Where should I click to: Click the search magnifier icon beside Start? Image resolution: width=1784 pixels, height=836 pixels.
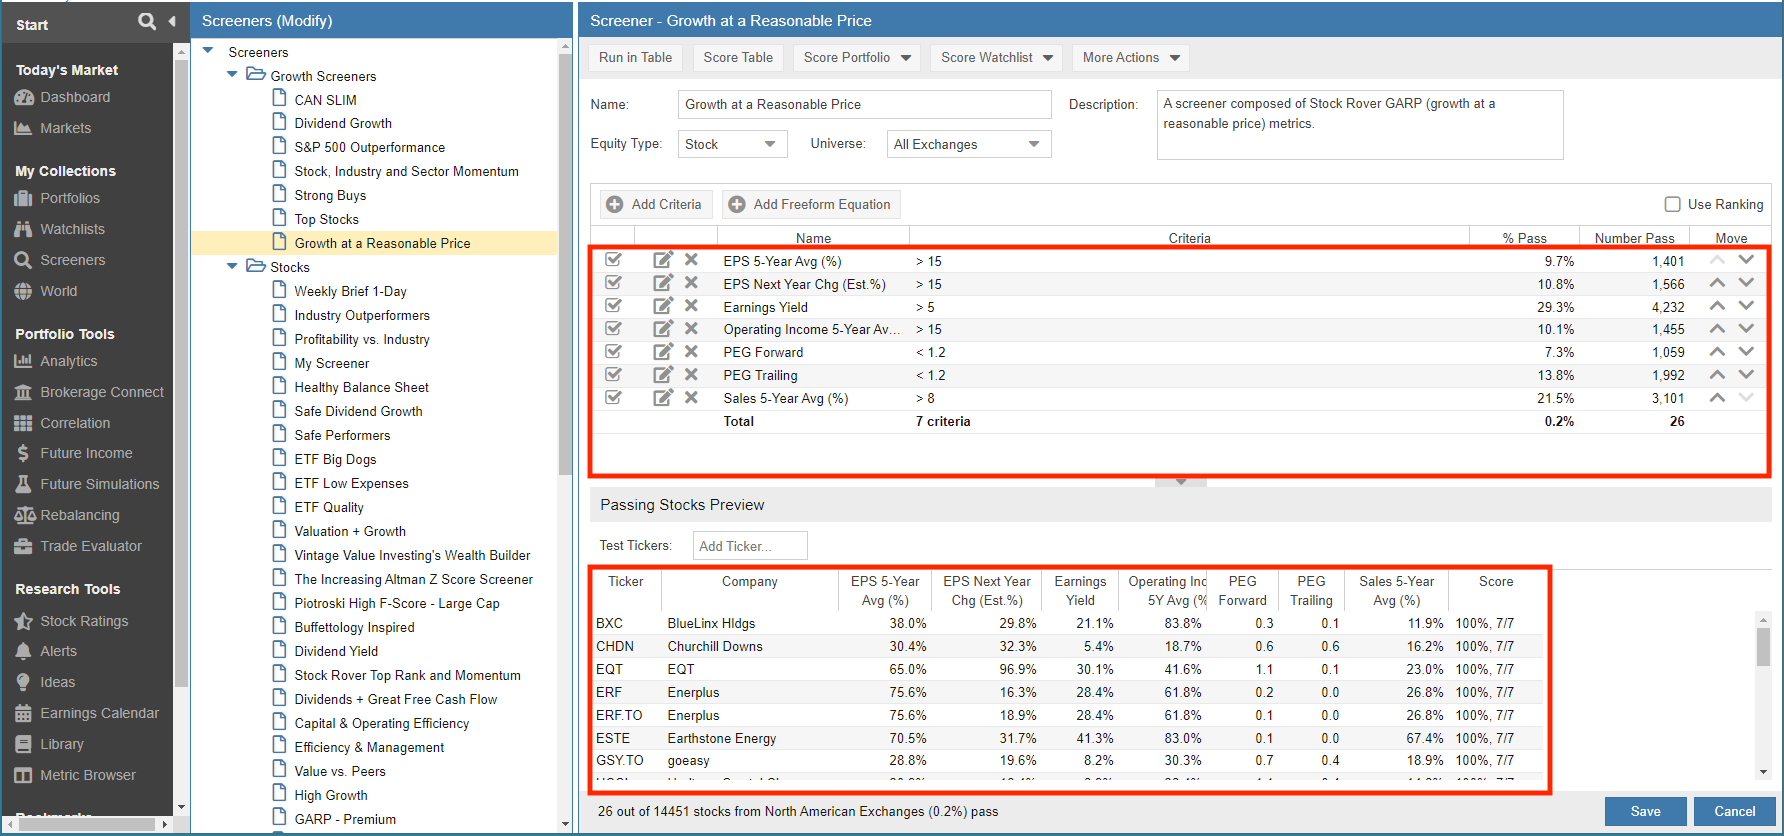[x=147, y=21]
